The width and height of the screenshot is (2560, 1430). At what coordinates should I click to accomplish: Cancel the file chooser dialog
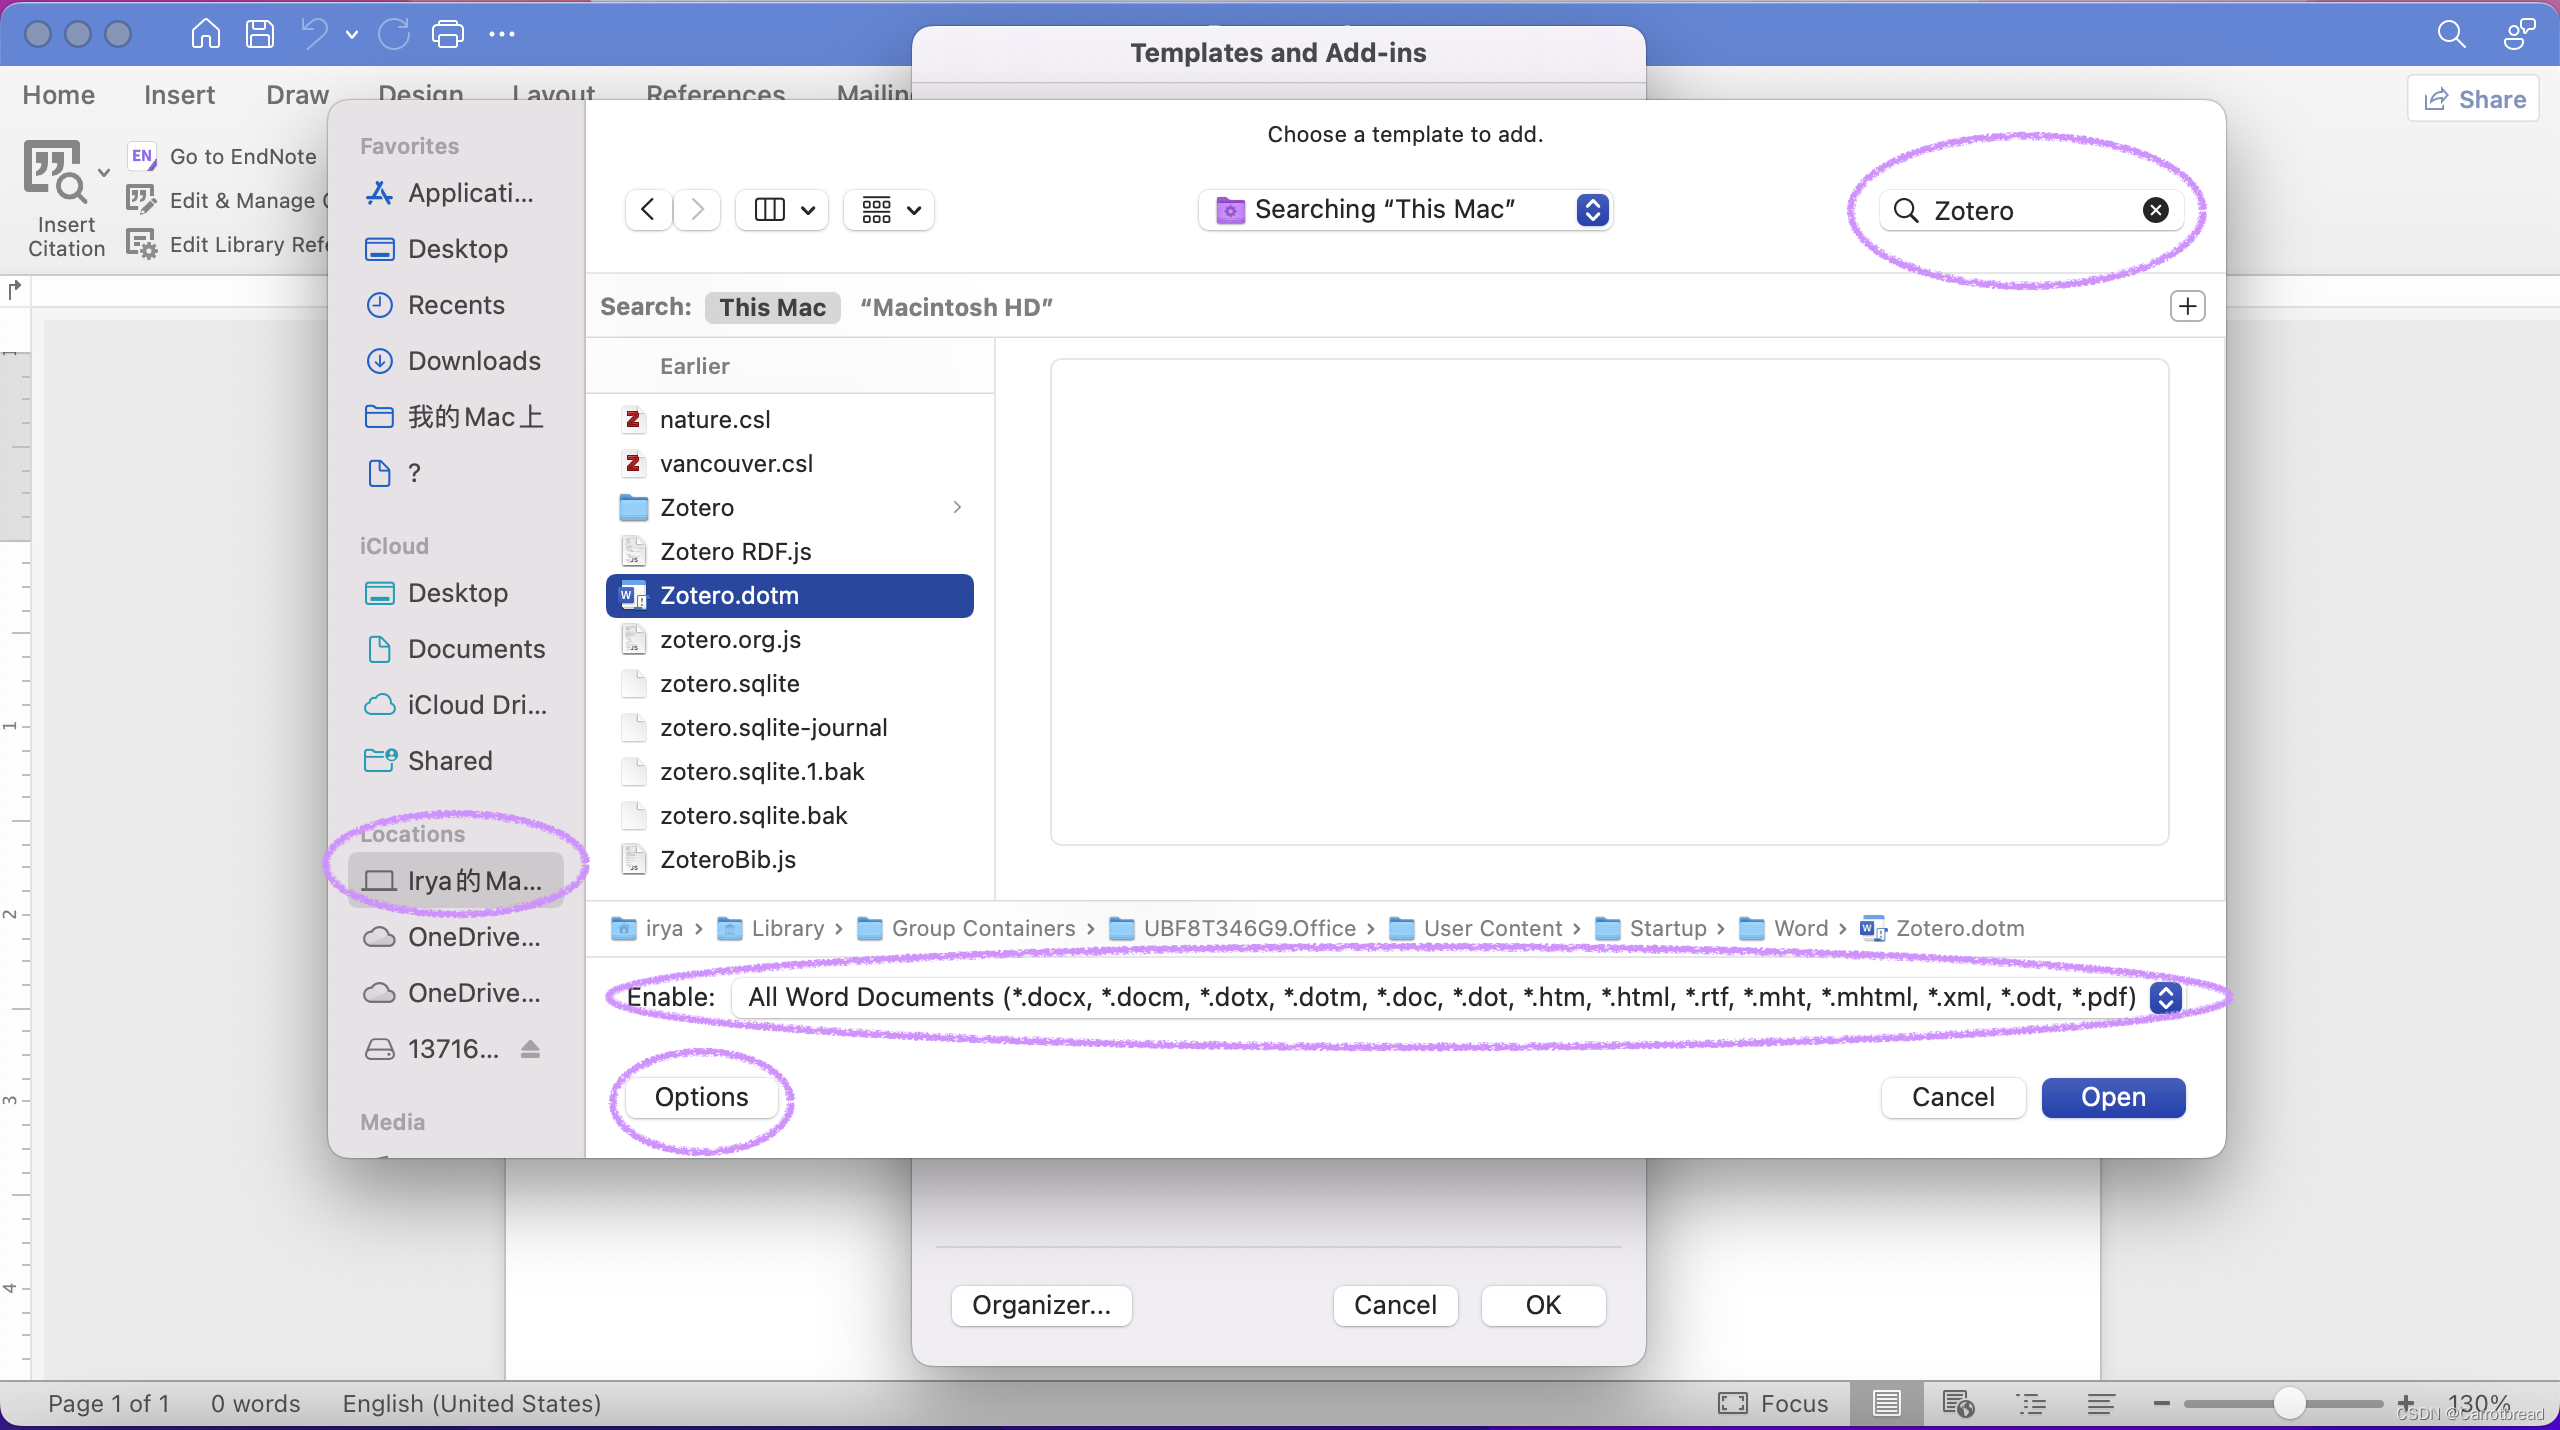(1953, 1097)
